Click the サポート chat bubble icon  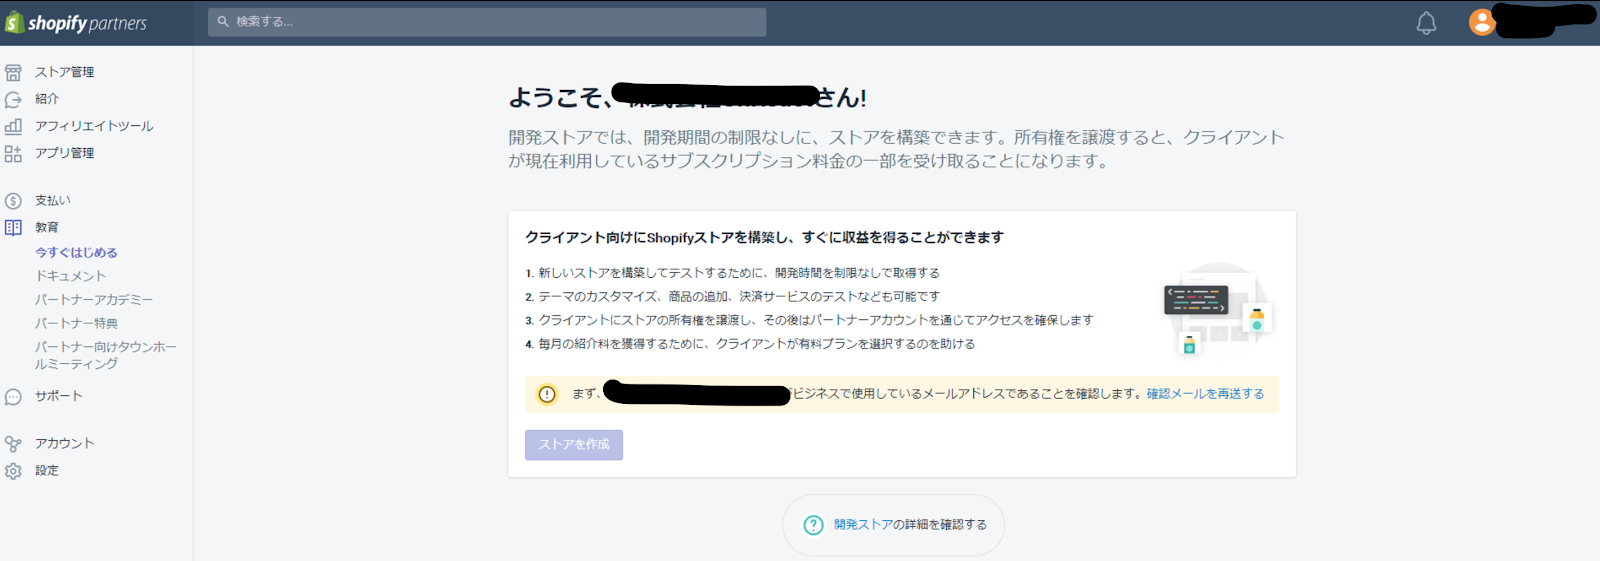pyautogui.click(x=13, y=397)
